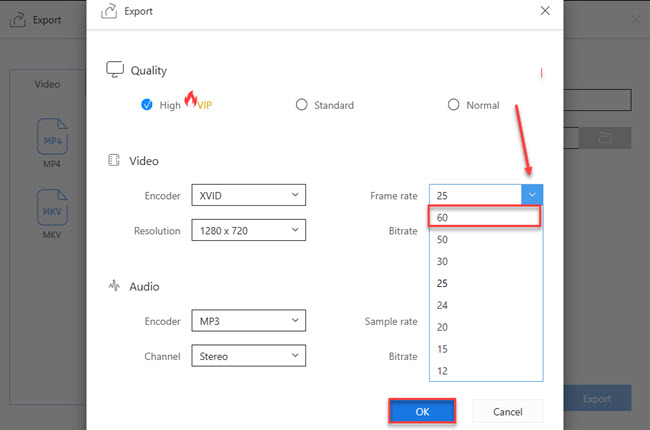
Task: Click the Export button in background window
Action: tap(597, 398)
